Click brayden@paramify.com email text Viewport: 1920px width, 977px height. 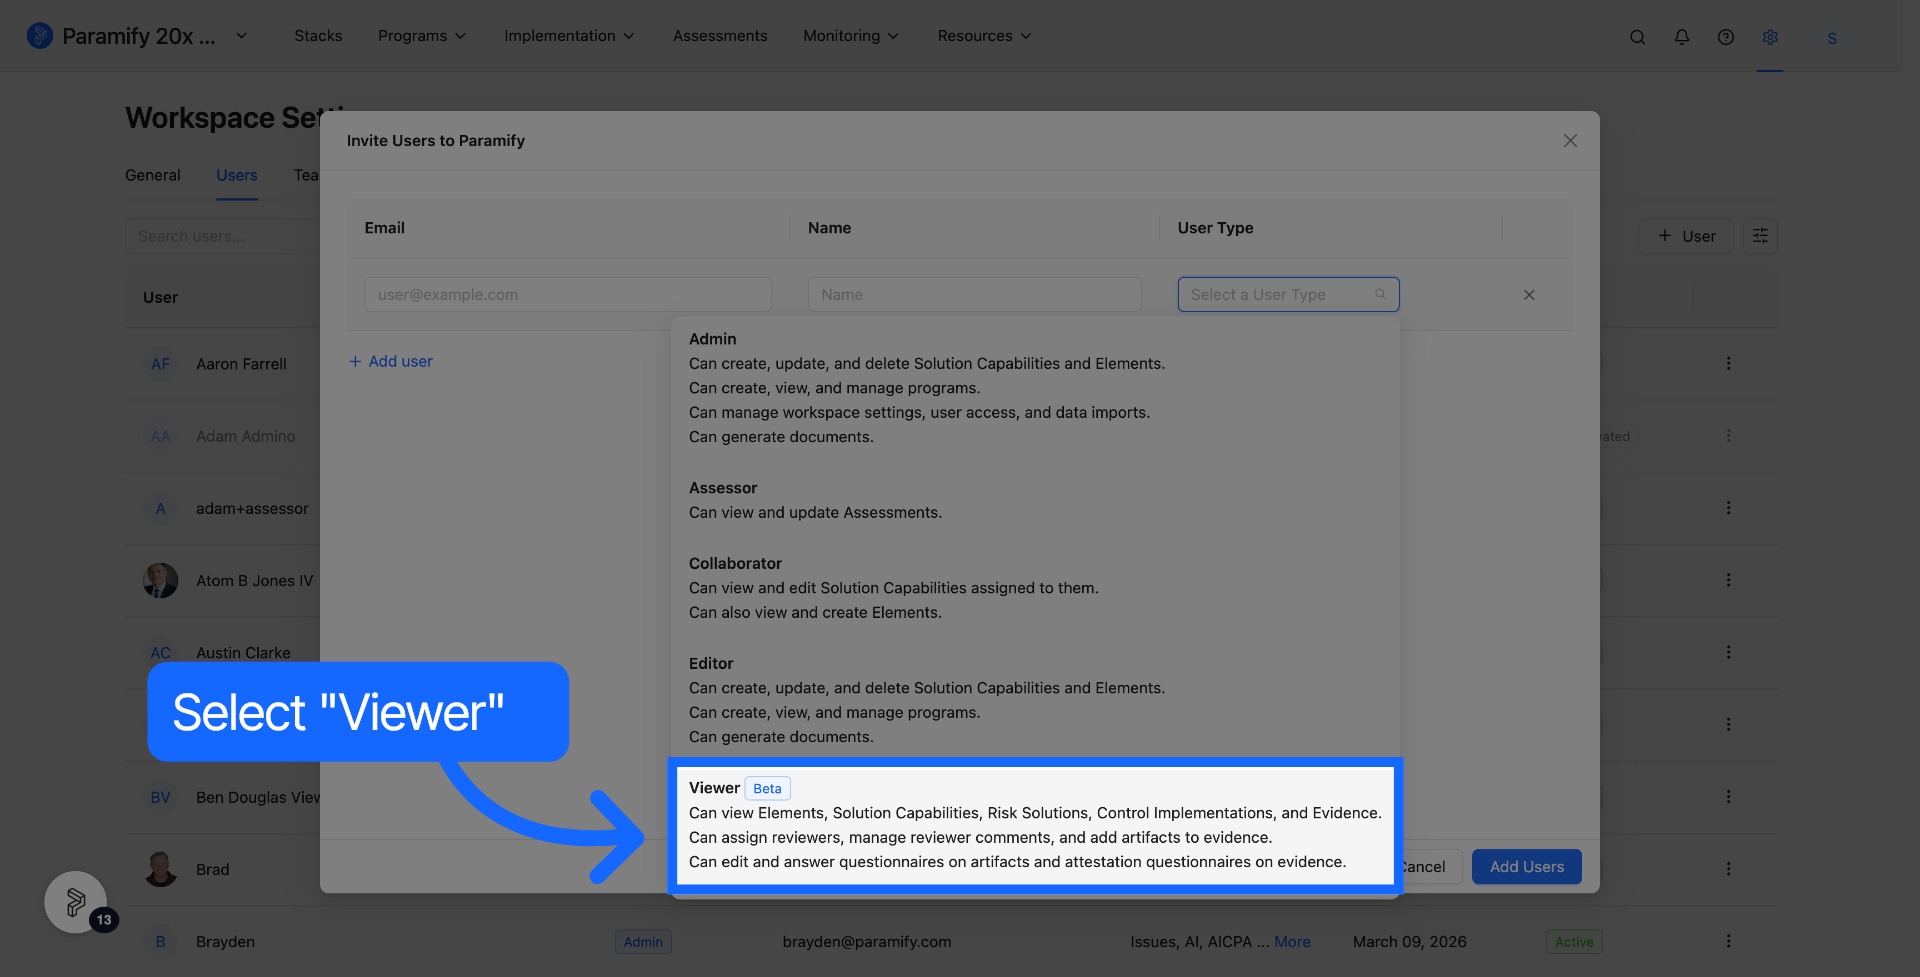click(867, 942)
